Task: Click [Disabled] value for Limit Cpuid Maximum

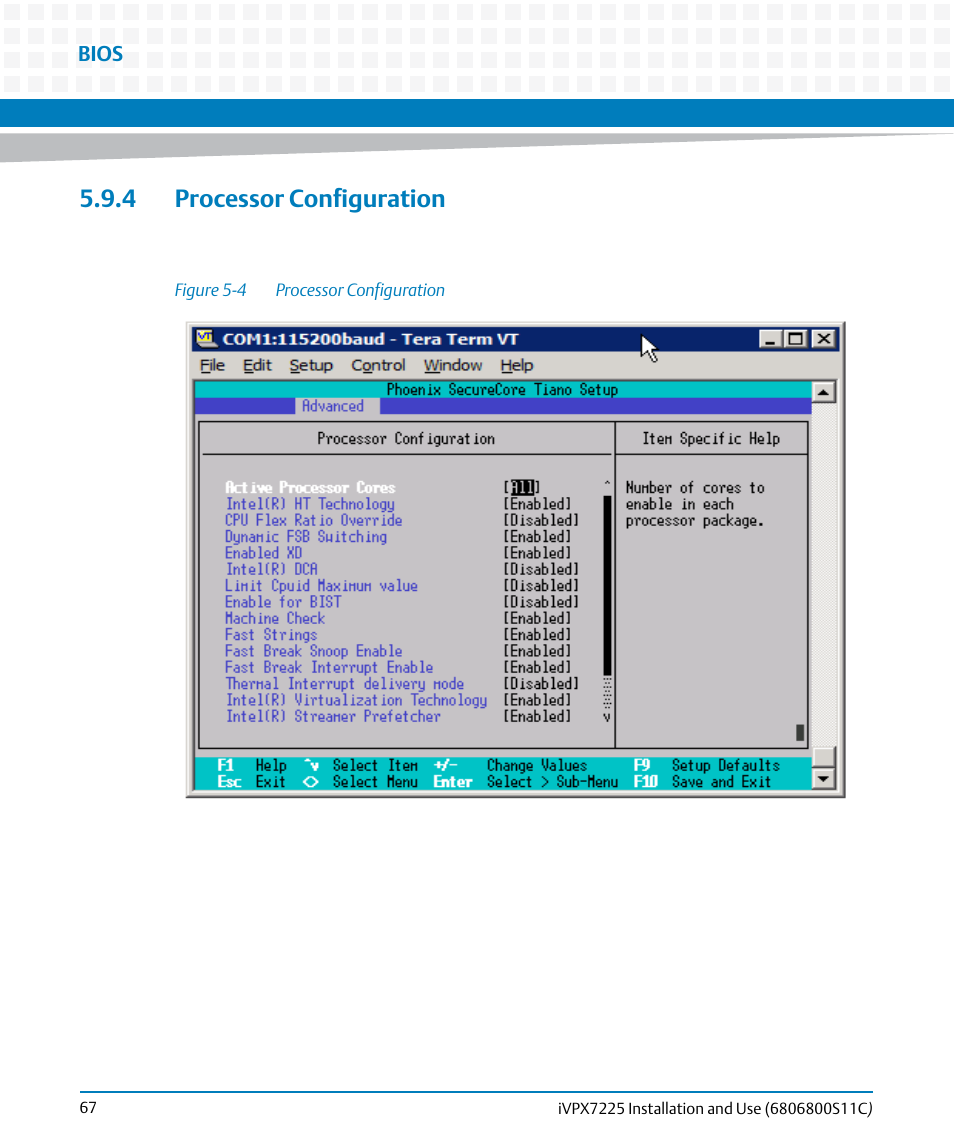Action: [541, 586]
